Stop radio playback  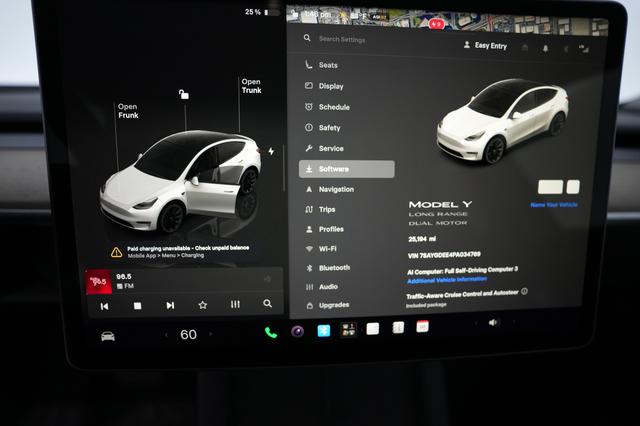coord(138,306)
